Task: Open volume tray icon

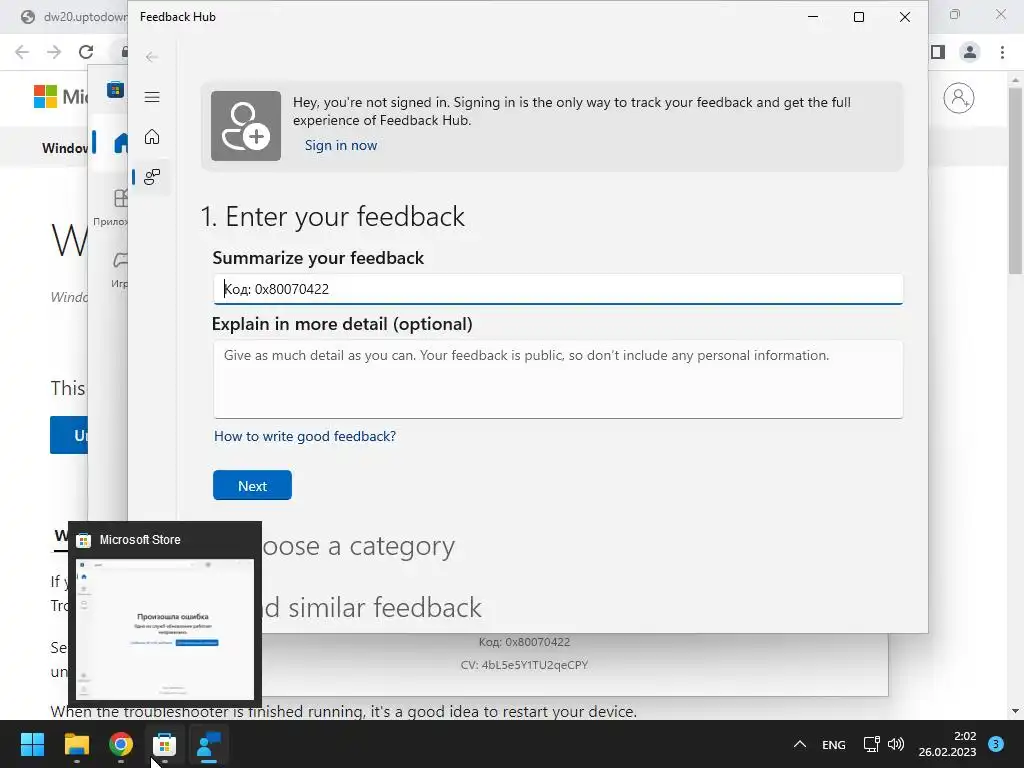Action: (896, 744)
